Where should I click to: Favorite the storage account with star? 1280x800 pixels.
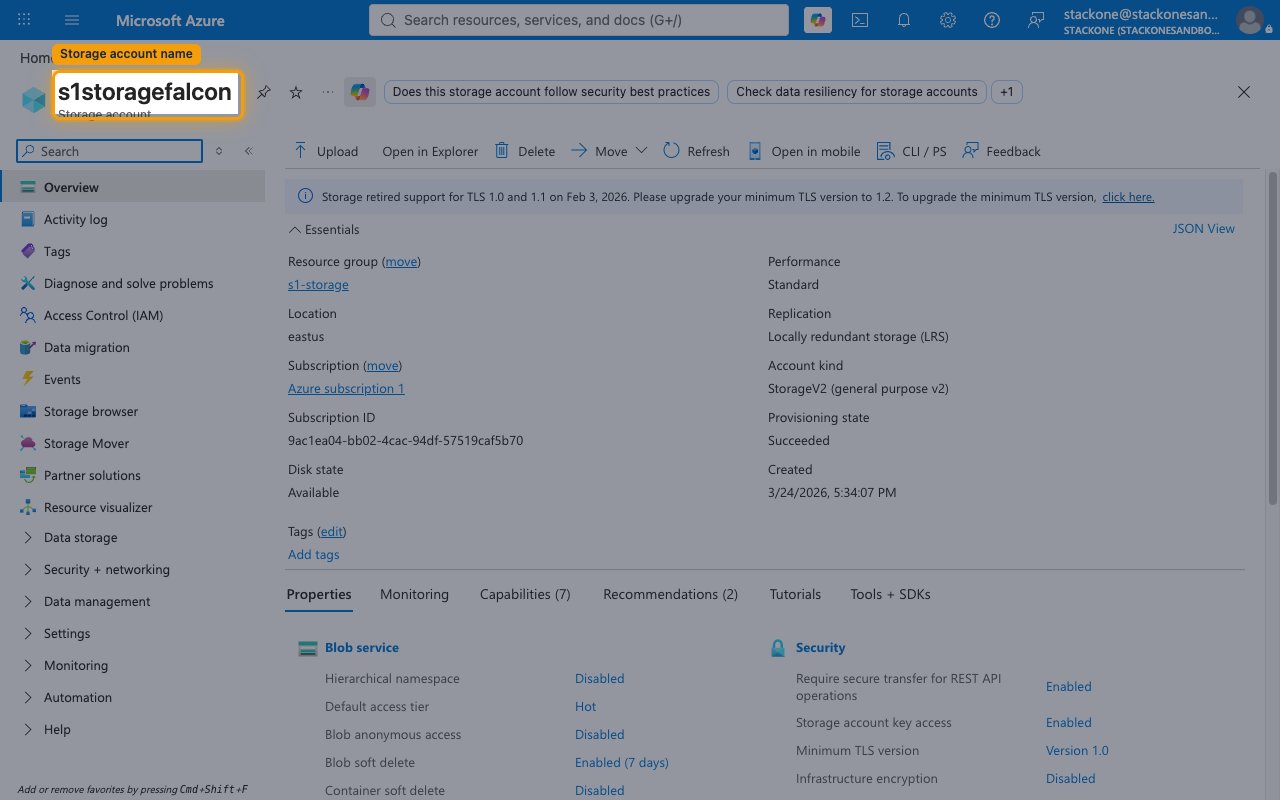(x=296, y=92)
